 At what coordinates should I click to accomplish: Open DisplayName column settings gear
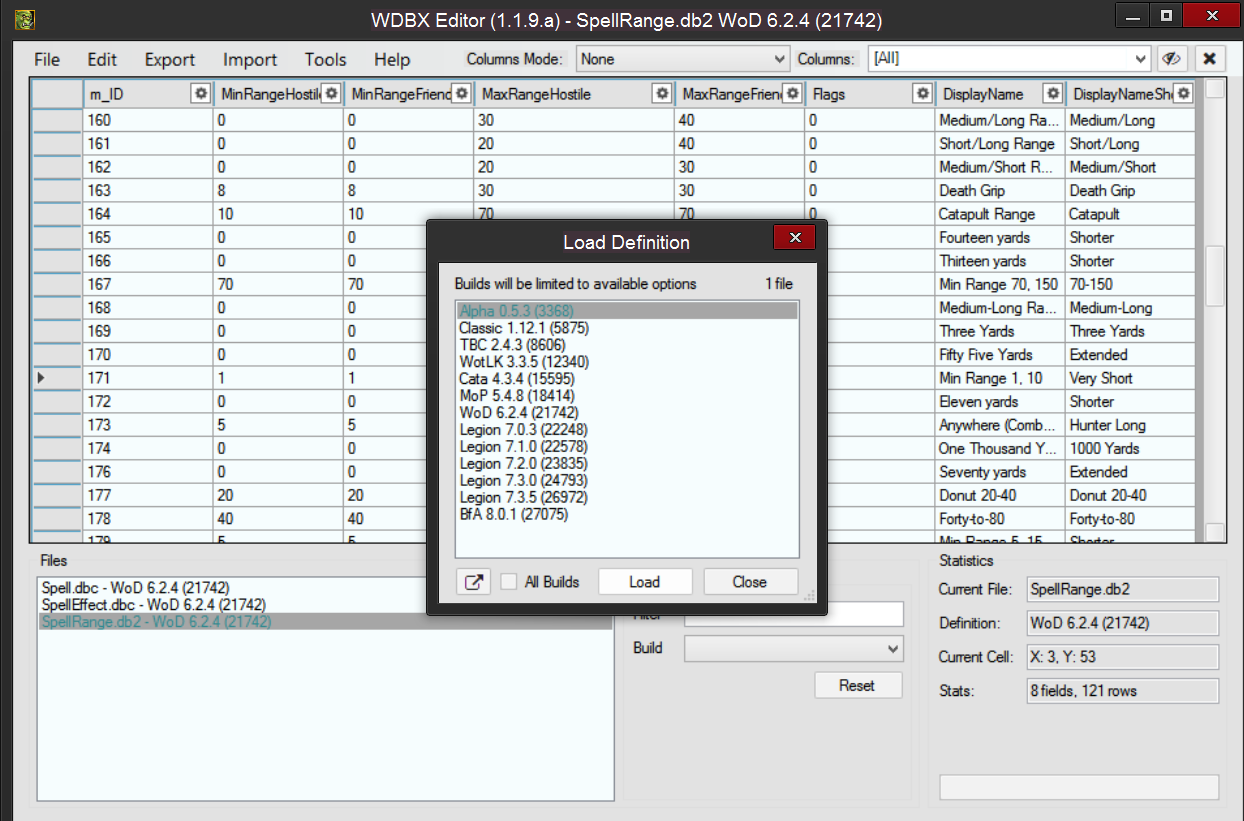point(1052,93)
